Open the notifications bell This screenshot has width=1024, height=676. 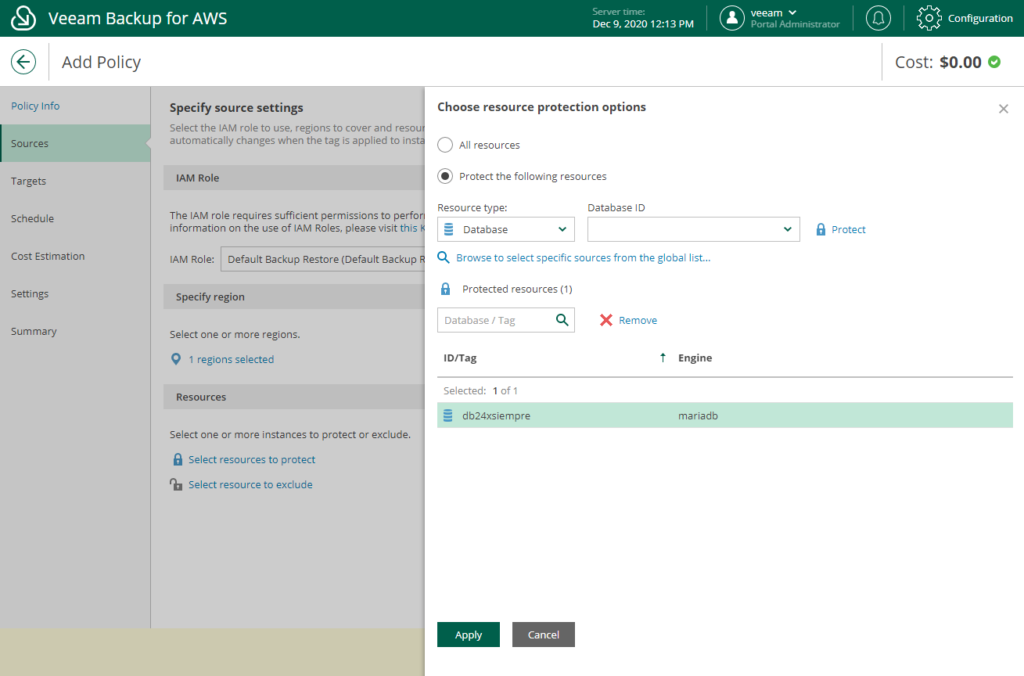pyautogui.click(x=878, y=18)
